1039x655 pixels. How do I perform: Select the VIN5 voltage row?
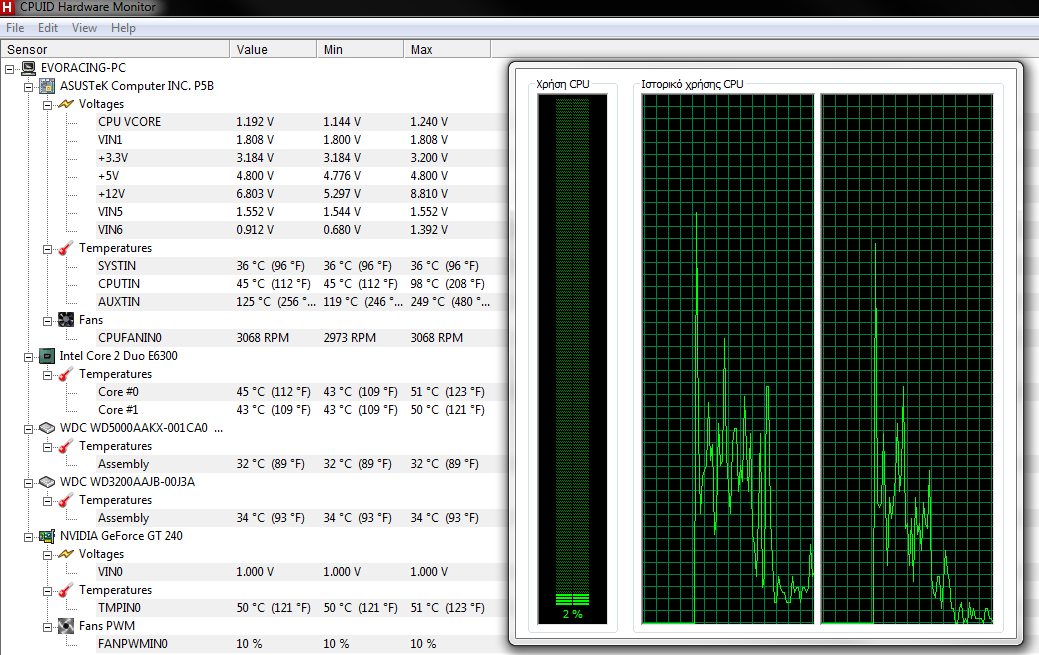pos(301,211)
